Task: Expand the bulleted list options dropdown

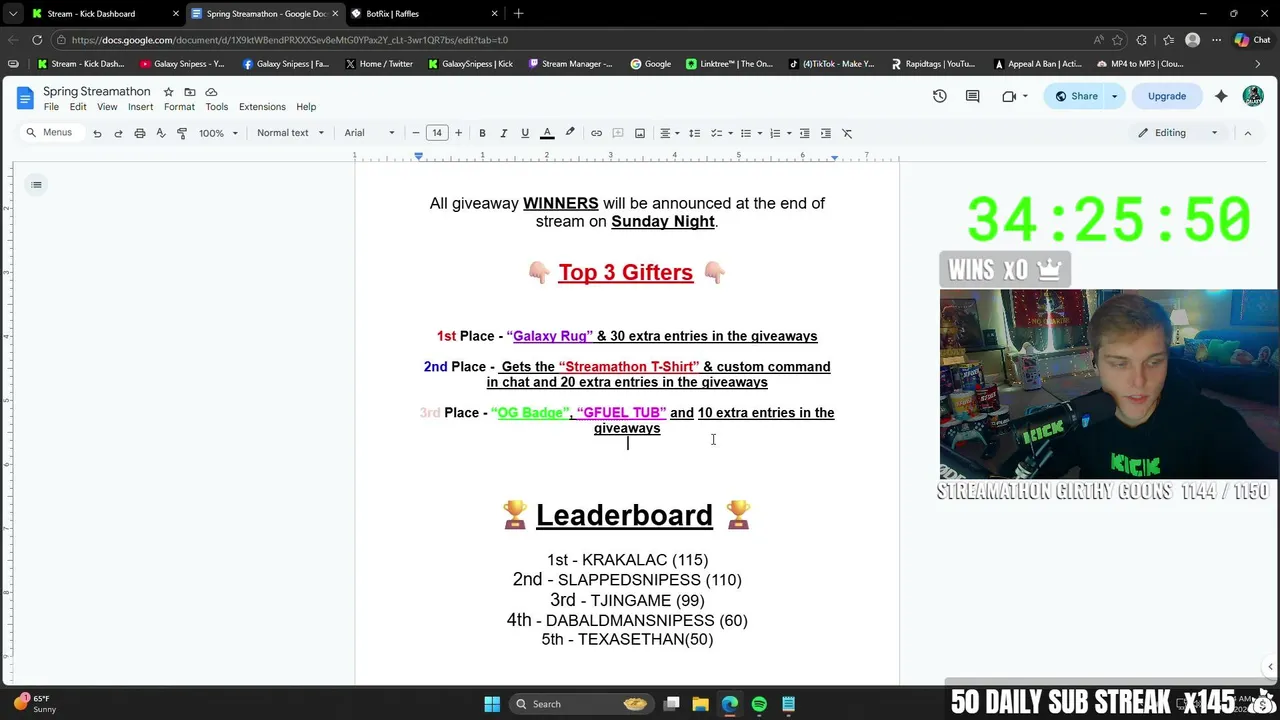Action: [760, 133]
